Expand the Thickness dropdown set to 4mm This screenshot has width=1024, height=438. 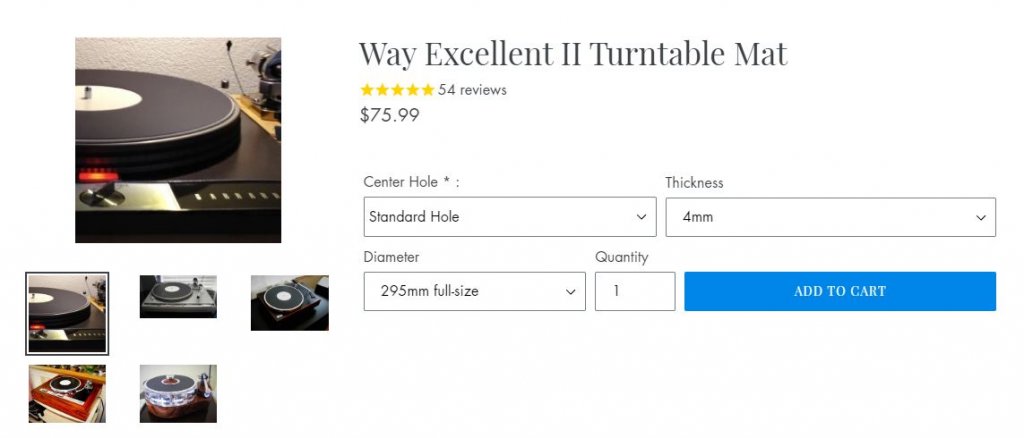coord(830,217)
